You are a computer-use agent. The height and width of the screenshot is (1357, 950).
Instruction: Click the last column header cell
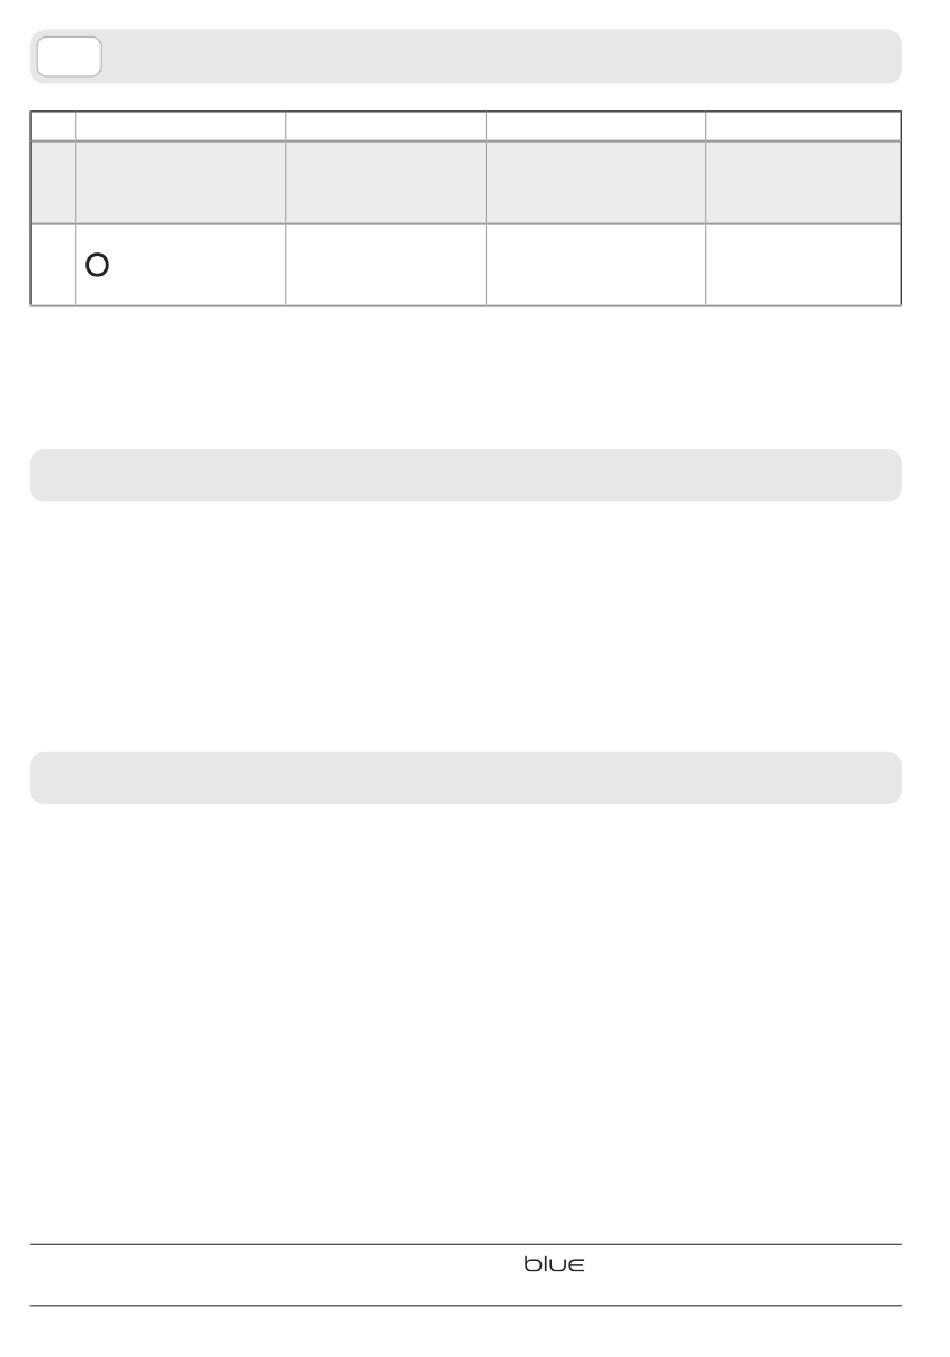pyautogui.click(x=803, y=126)
